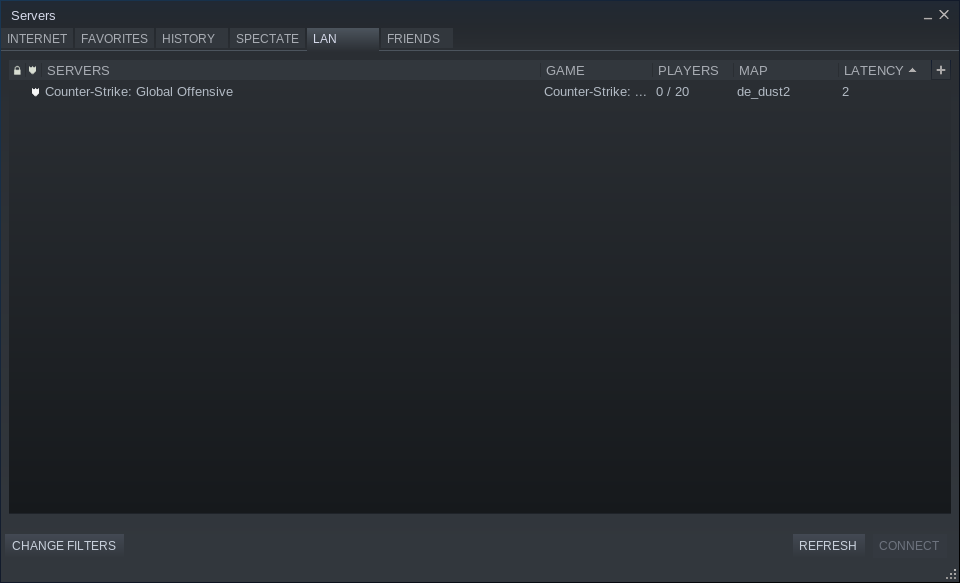Sort list by GAME column header
Image resolution: width=960 pixels, height=583 pixels.
point(597,70)
